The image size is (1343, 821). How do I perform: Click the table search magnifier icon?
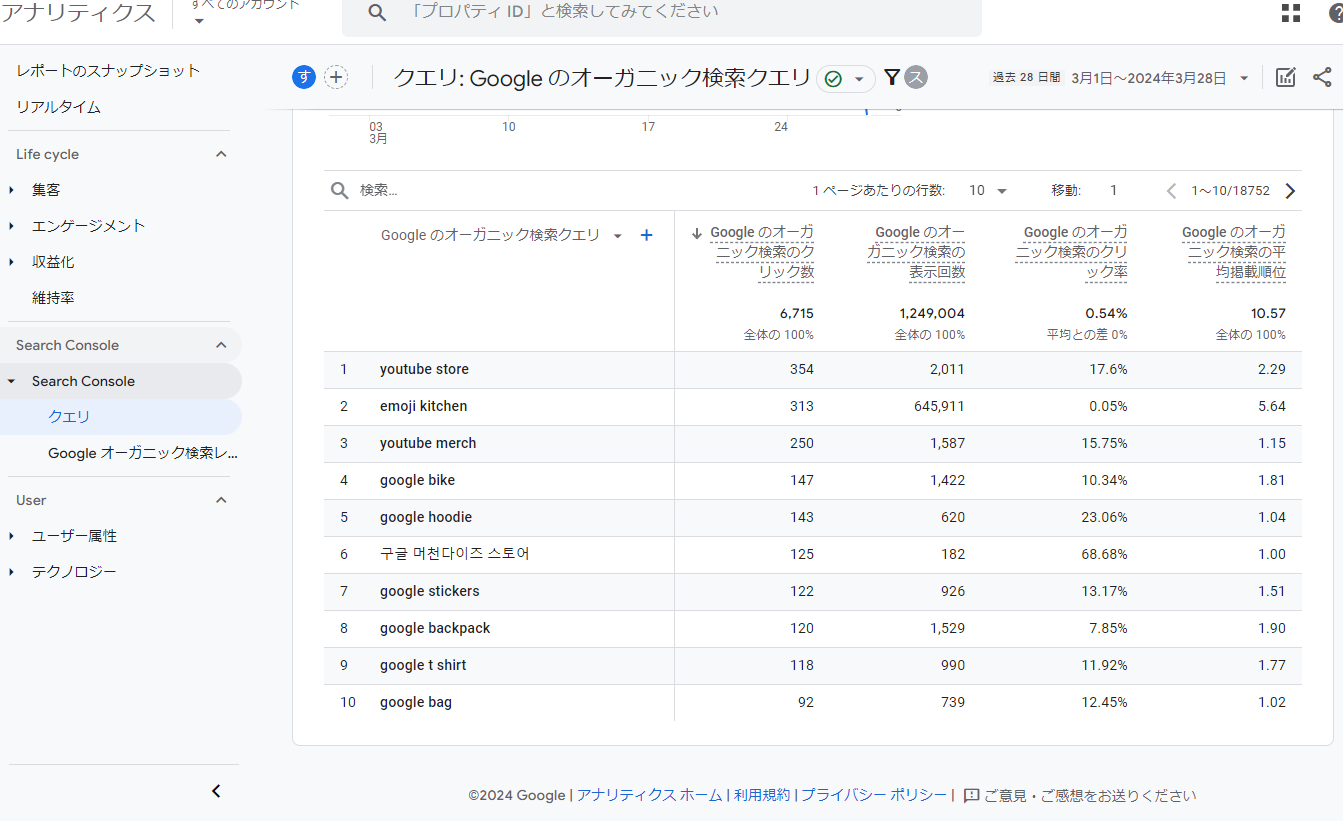340,190
